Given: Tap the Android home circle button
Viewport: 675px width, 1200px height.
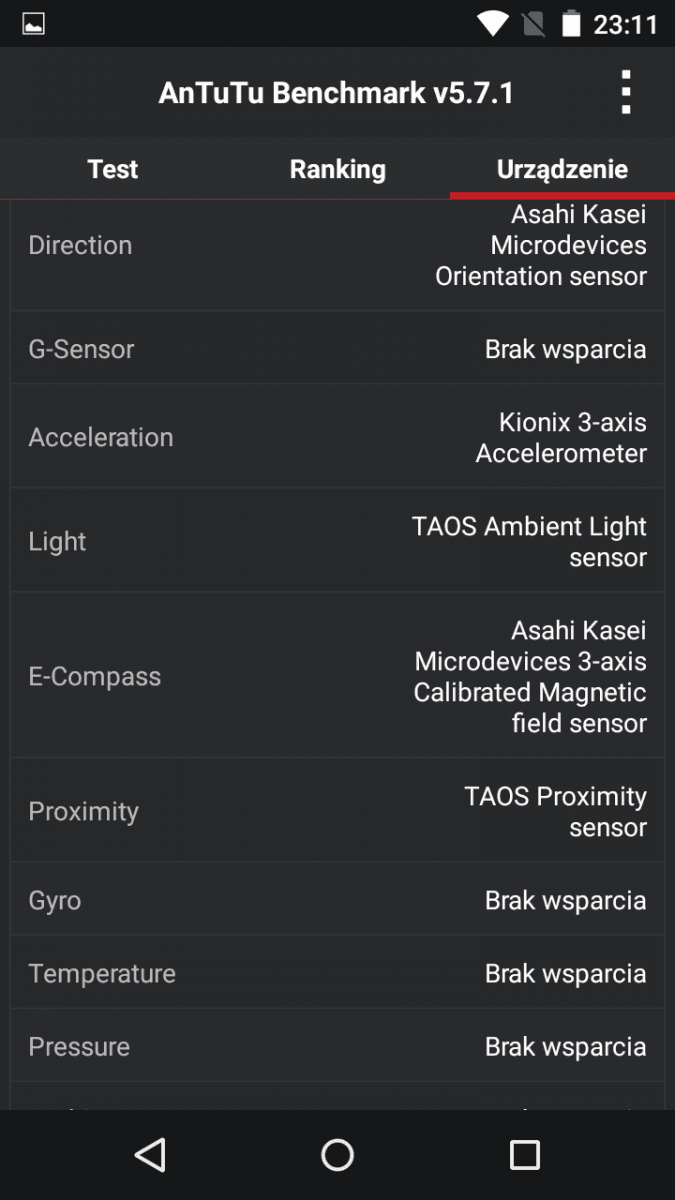Looking at the screenshot, I should 338,1155.
